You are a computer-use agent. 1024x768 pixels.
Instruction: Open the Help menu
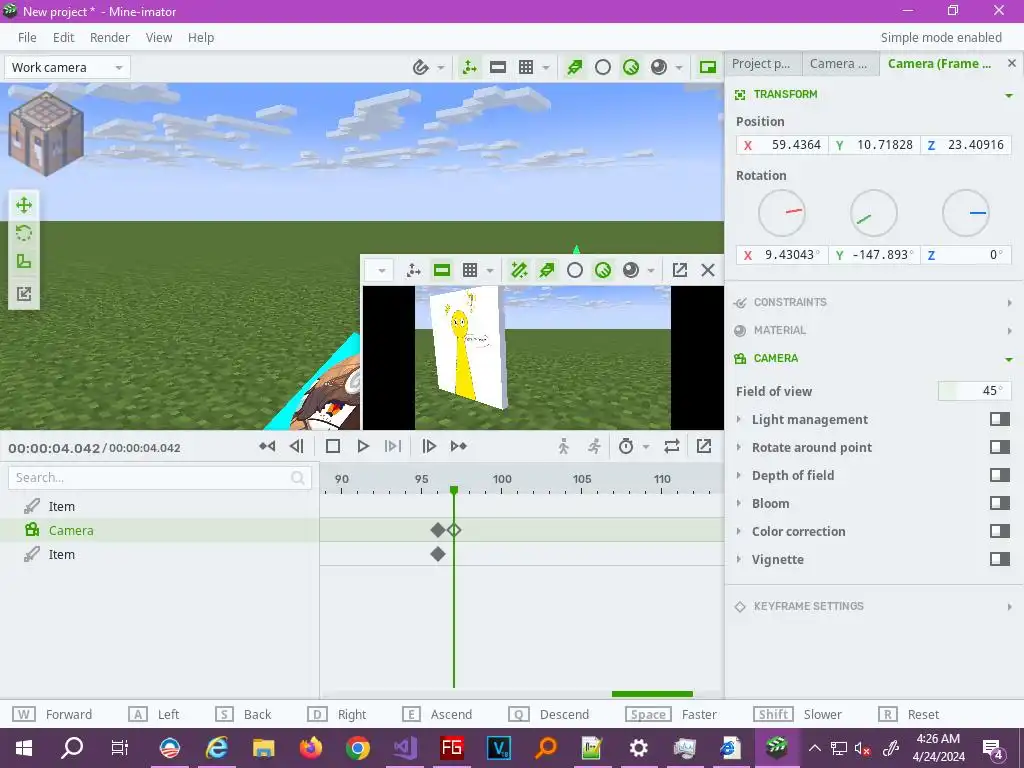click(x=201, y=37)
